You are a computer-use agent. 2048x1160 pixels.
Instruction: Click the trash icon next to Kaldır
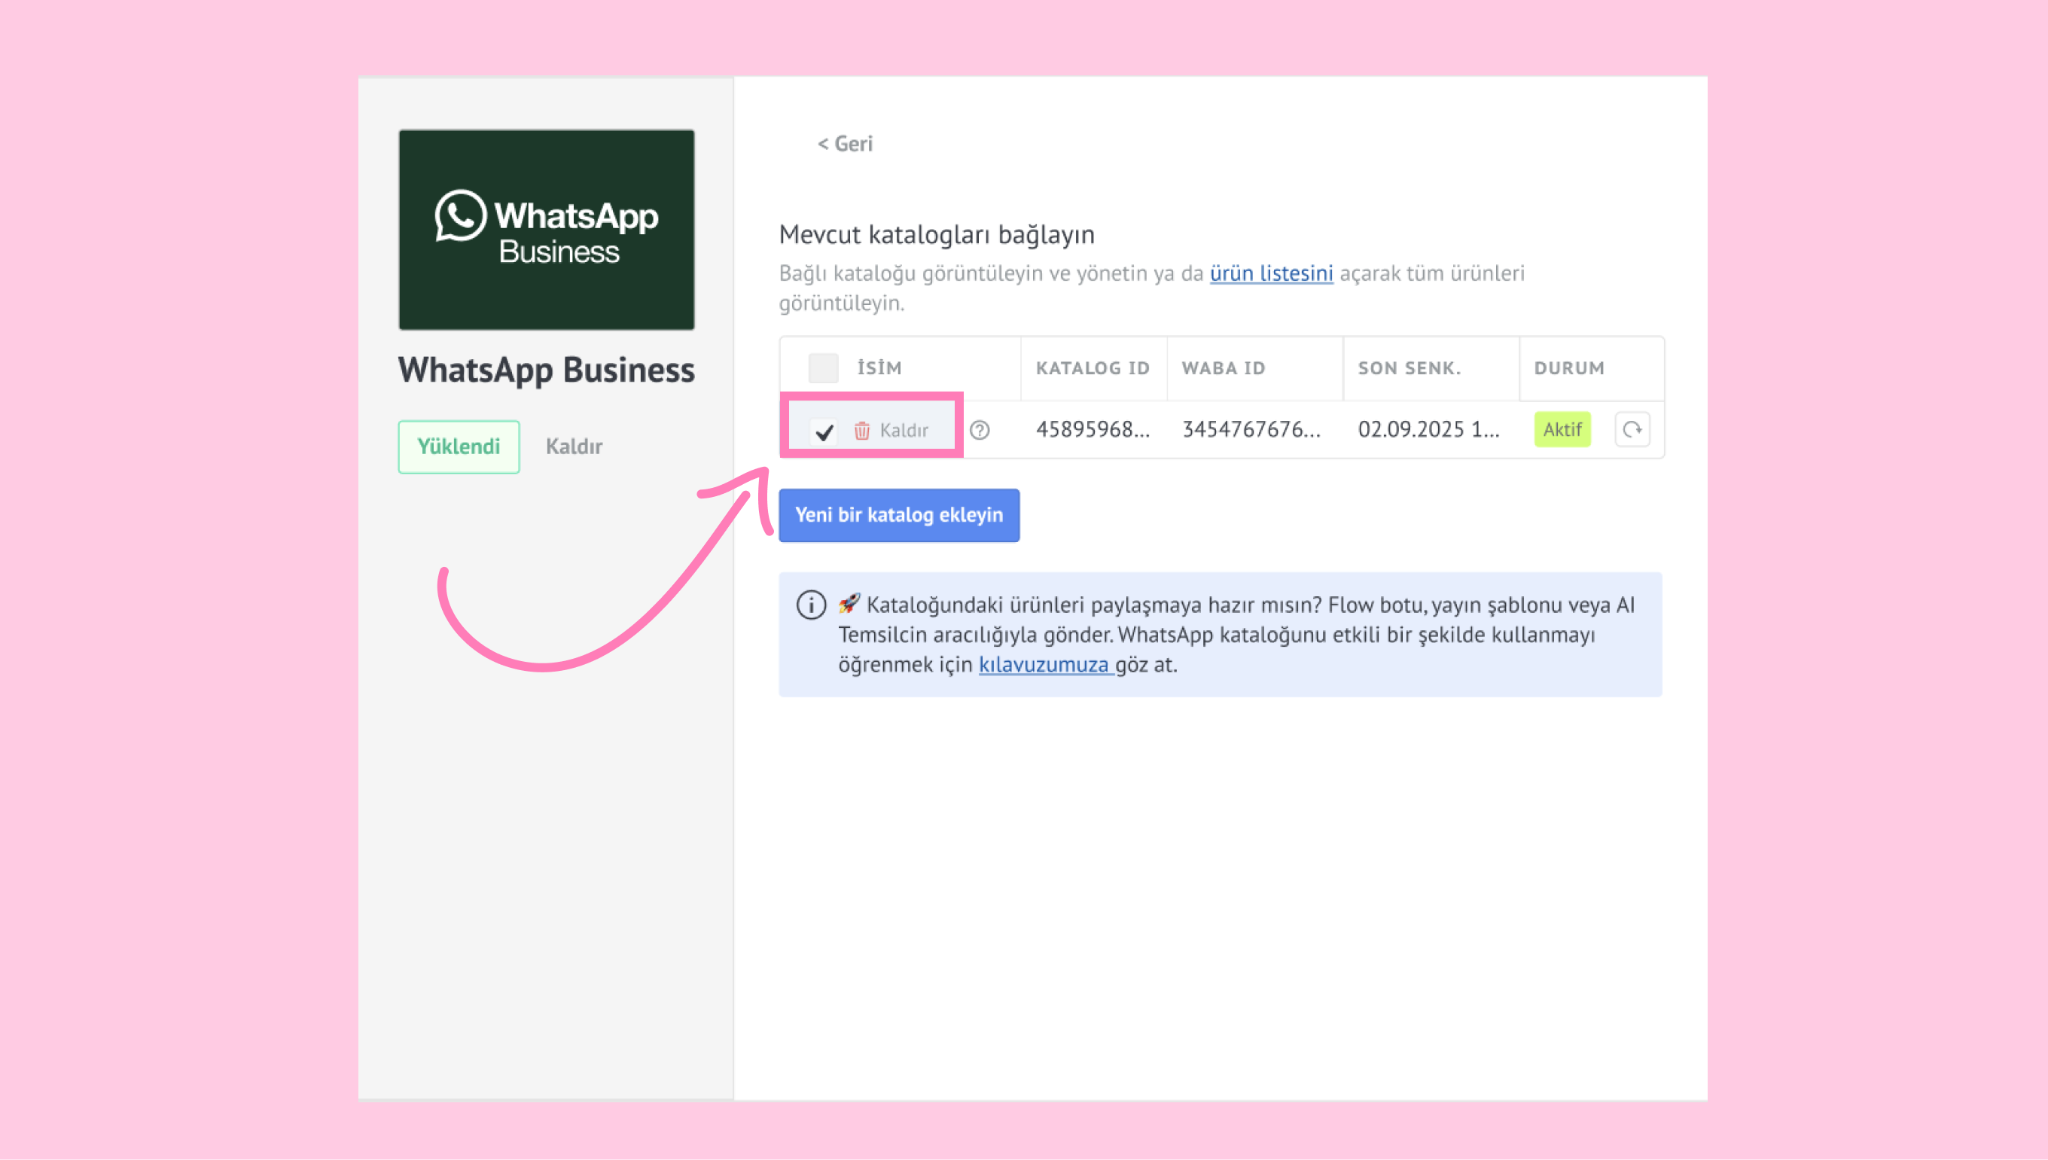861,430
